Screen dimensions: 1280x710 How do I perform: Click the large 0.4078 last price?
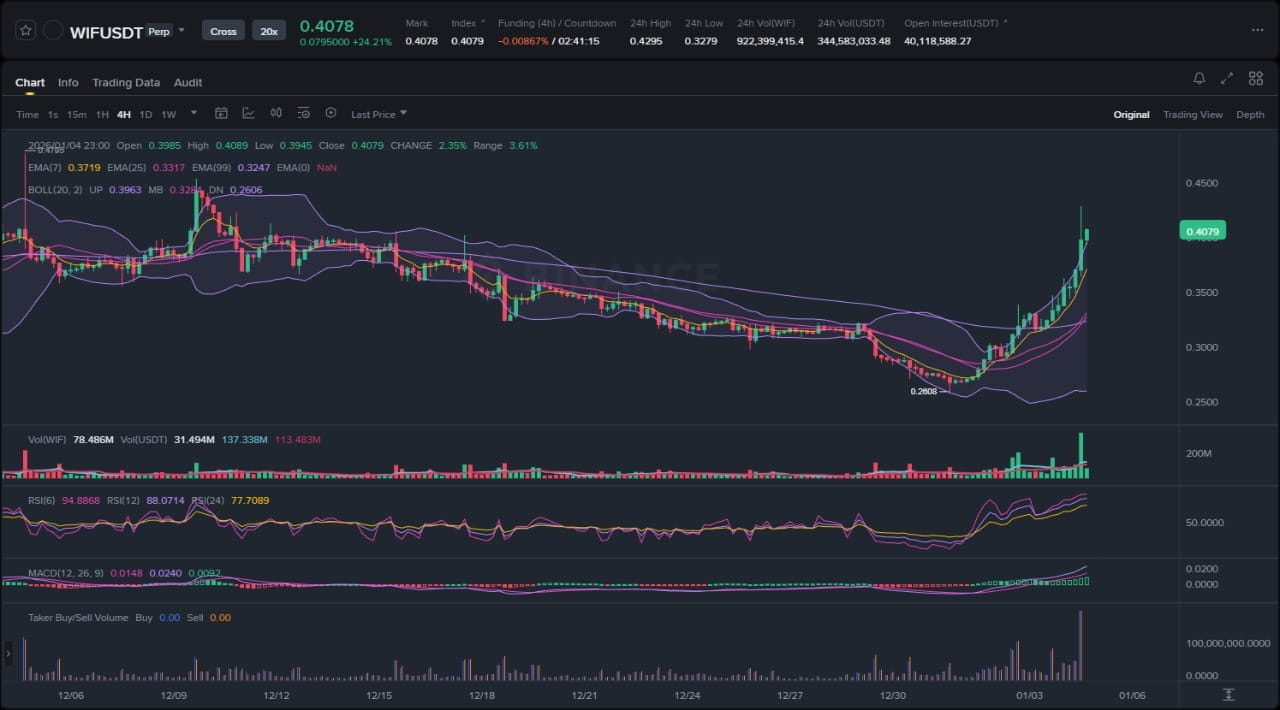coord(327,25)
